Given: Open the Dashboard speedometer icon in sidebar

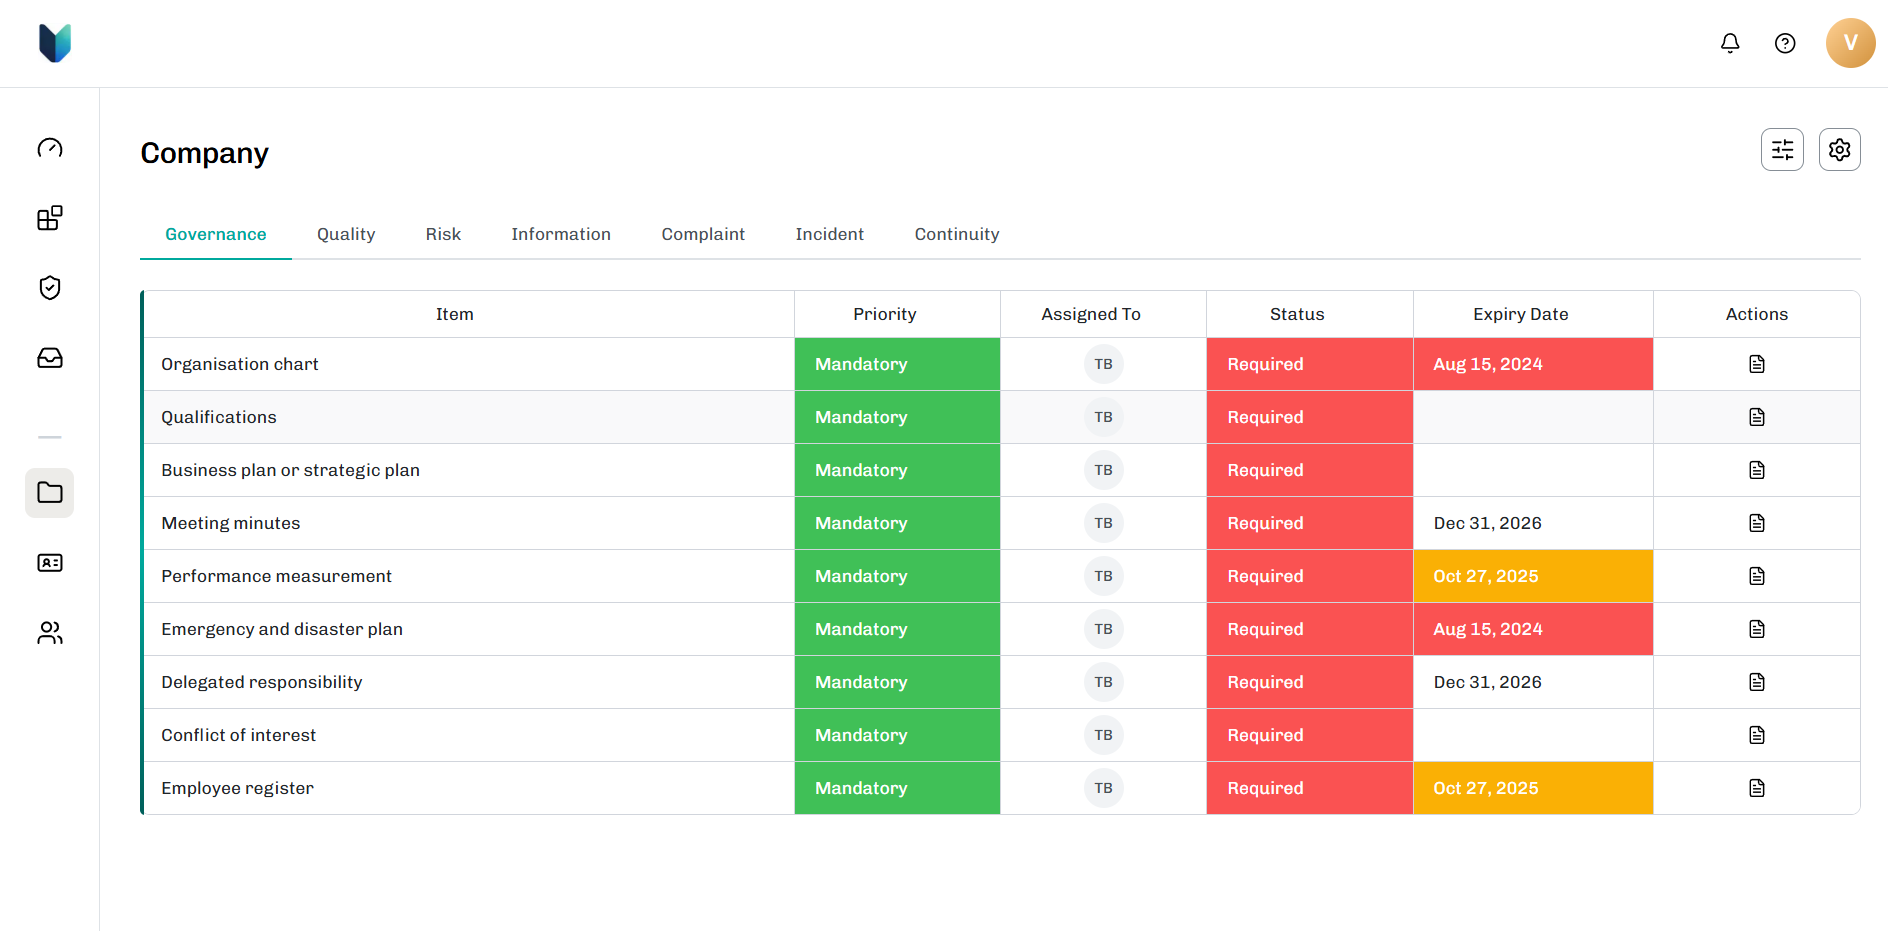Looking at the screenshot, I should (x=49, y=148).
